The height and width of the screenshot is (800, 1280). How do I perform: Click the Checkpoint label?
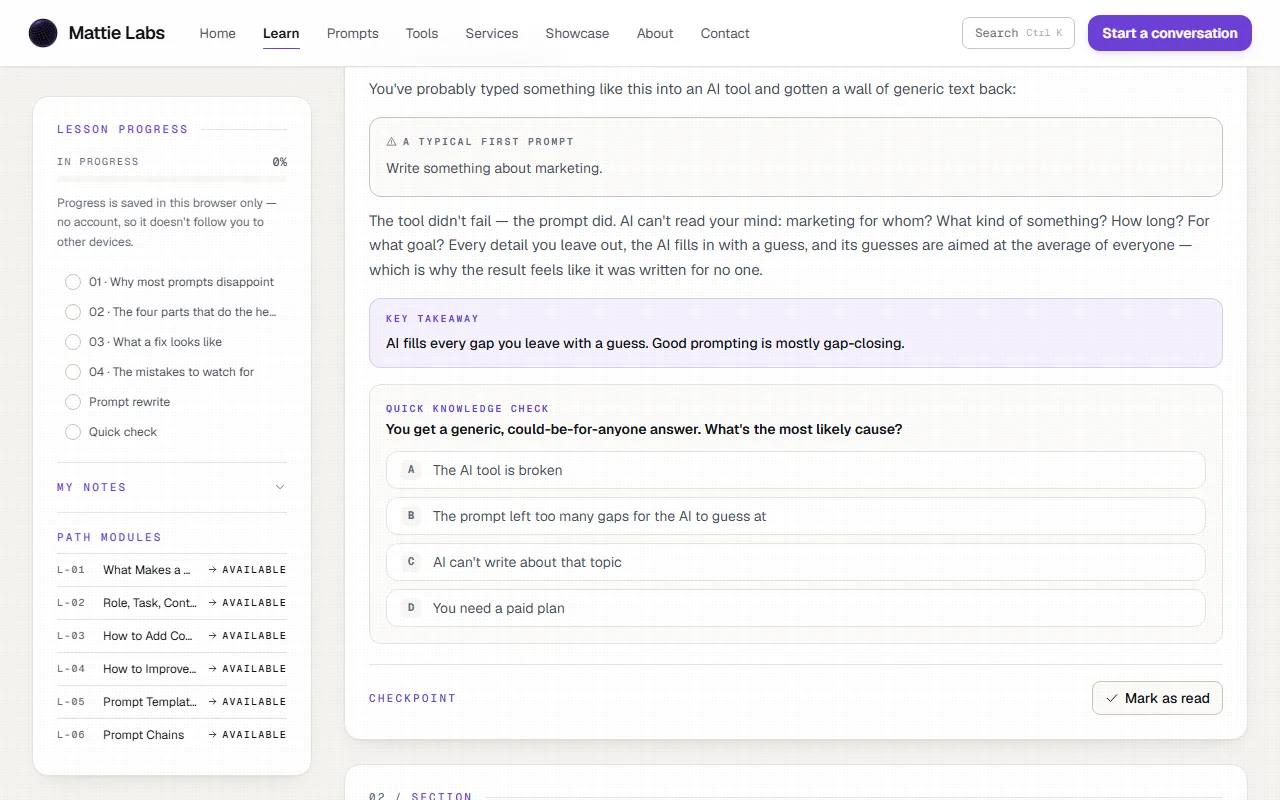pyautogui.click(x=412, y=698)
